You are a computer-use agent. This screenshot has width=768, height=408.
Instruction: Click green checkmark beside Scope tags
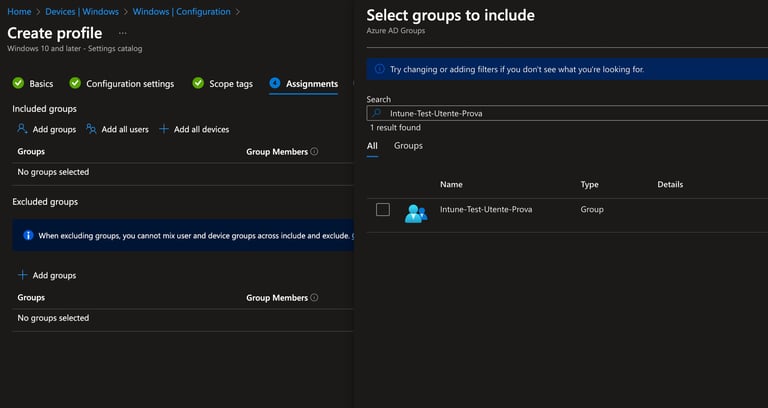pos(198,83)
